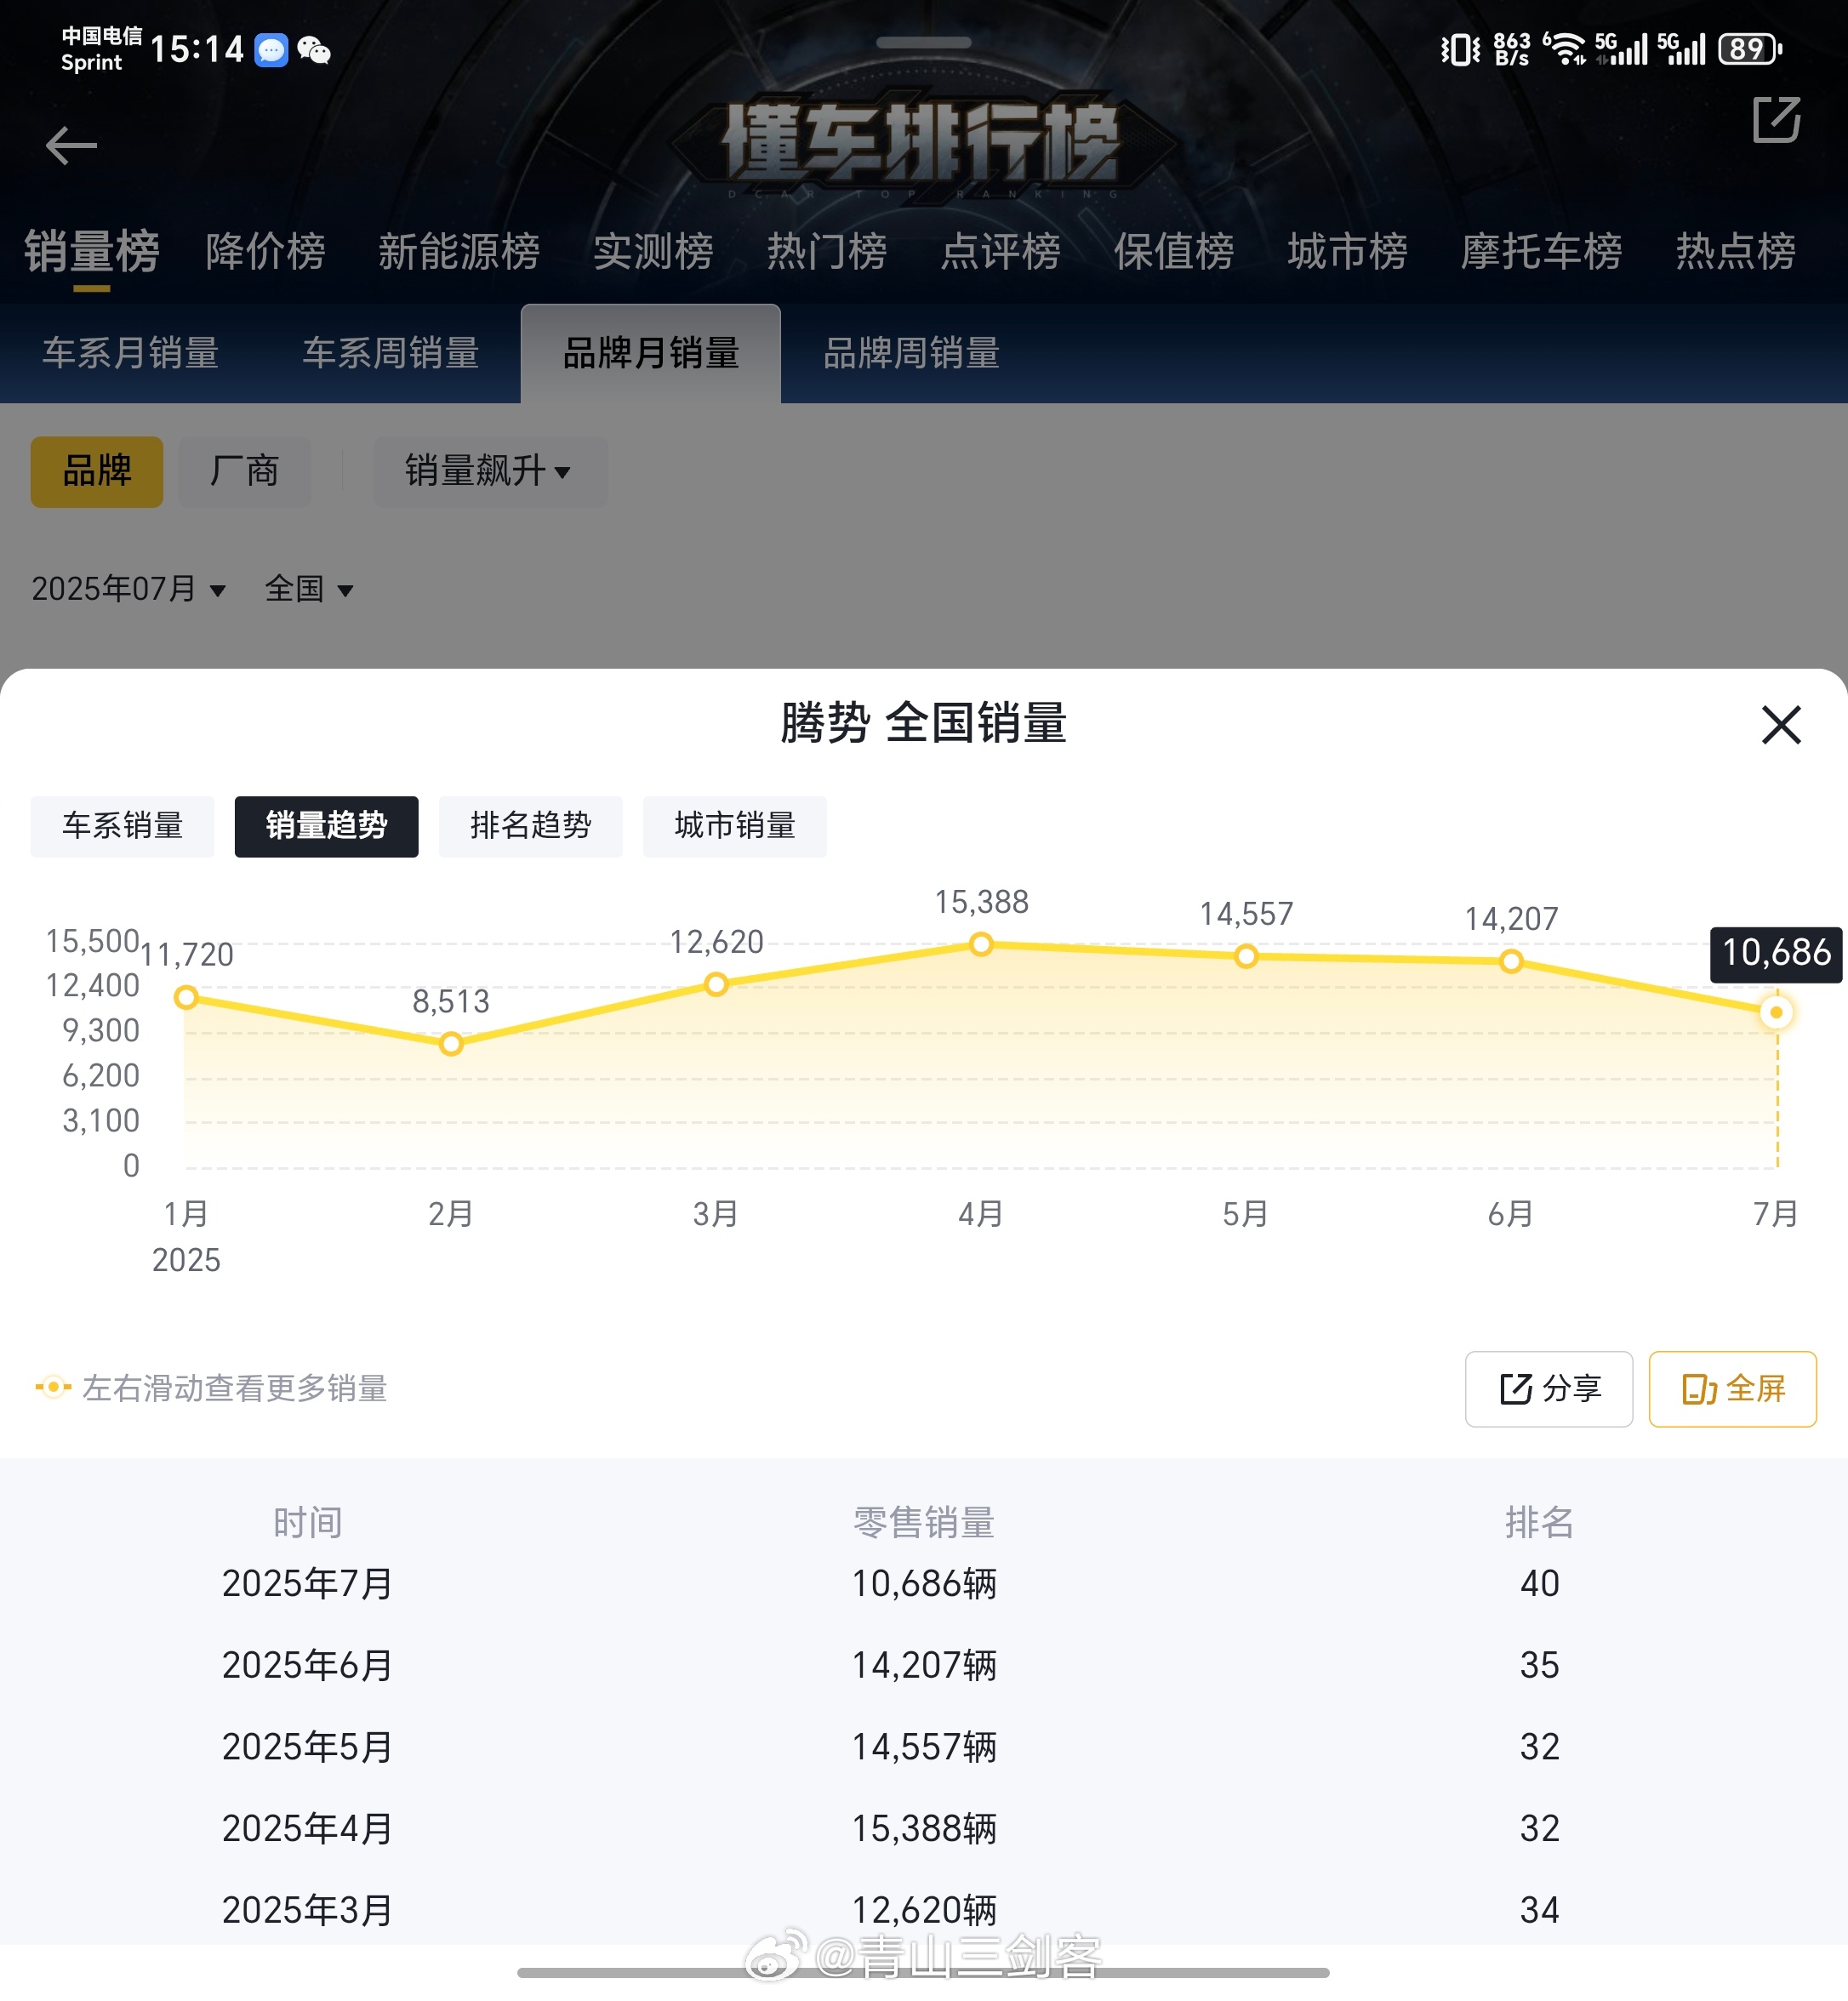Viewport: 1848px width, 2001px height.
Task: Tap the 14,207辆 sales value
Action: coord(924,1666)
